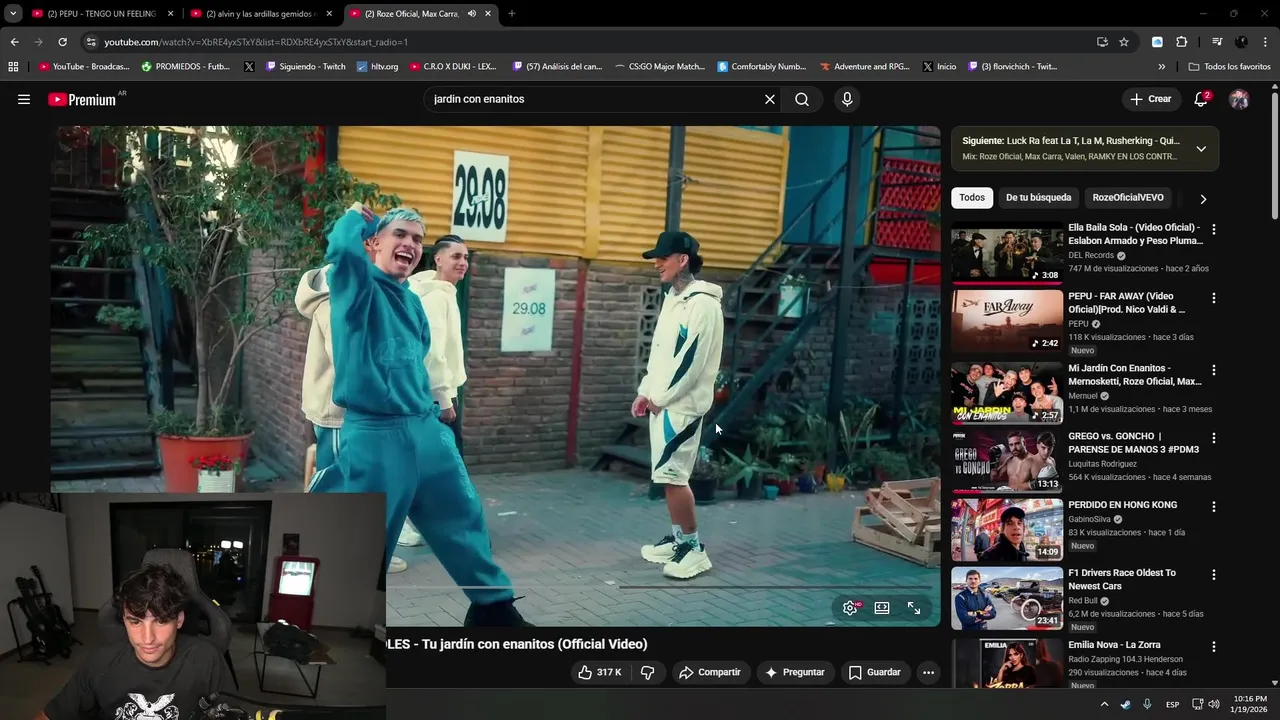View site information icon in address bar
This screenshot has width=1280, height=720.
pos(91,42)
